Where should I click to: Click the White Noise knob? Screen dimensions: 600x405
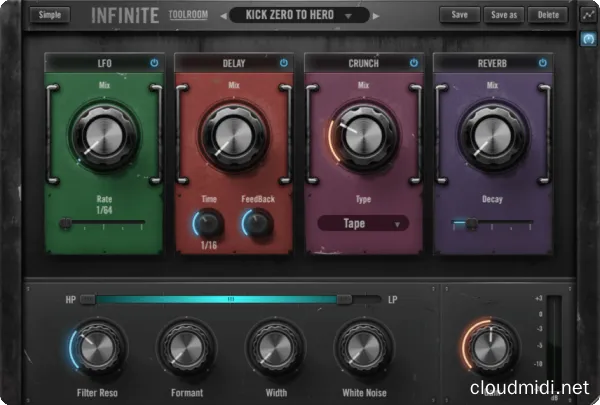point(364,348)
